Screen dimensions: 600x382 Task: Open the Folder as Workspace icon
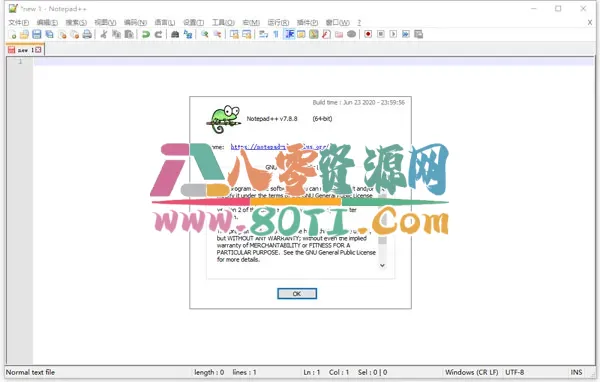point(339,34)
